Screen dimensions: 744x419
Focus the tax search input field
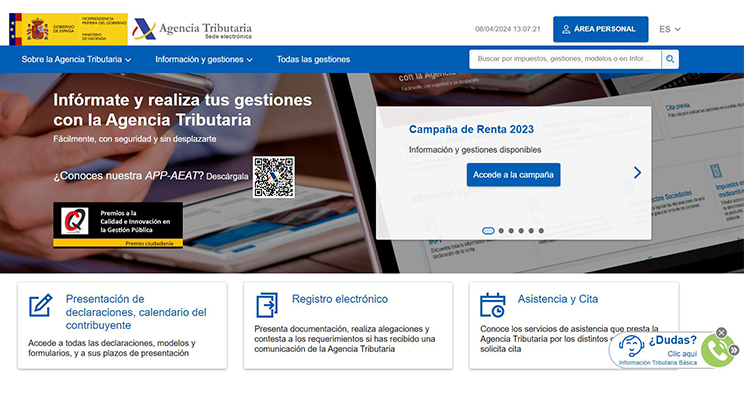pyautogui.click(x=565, y=59)
